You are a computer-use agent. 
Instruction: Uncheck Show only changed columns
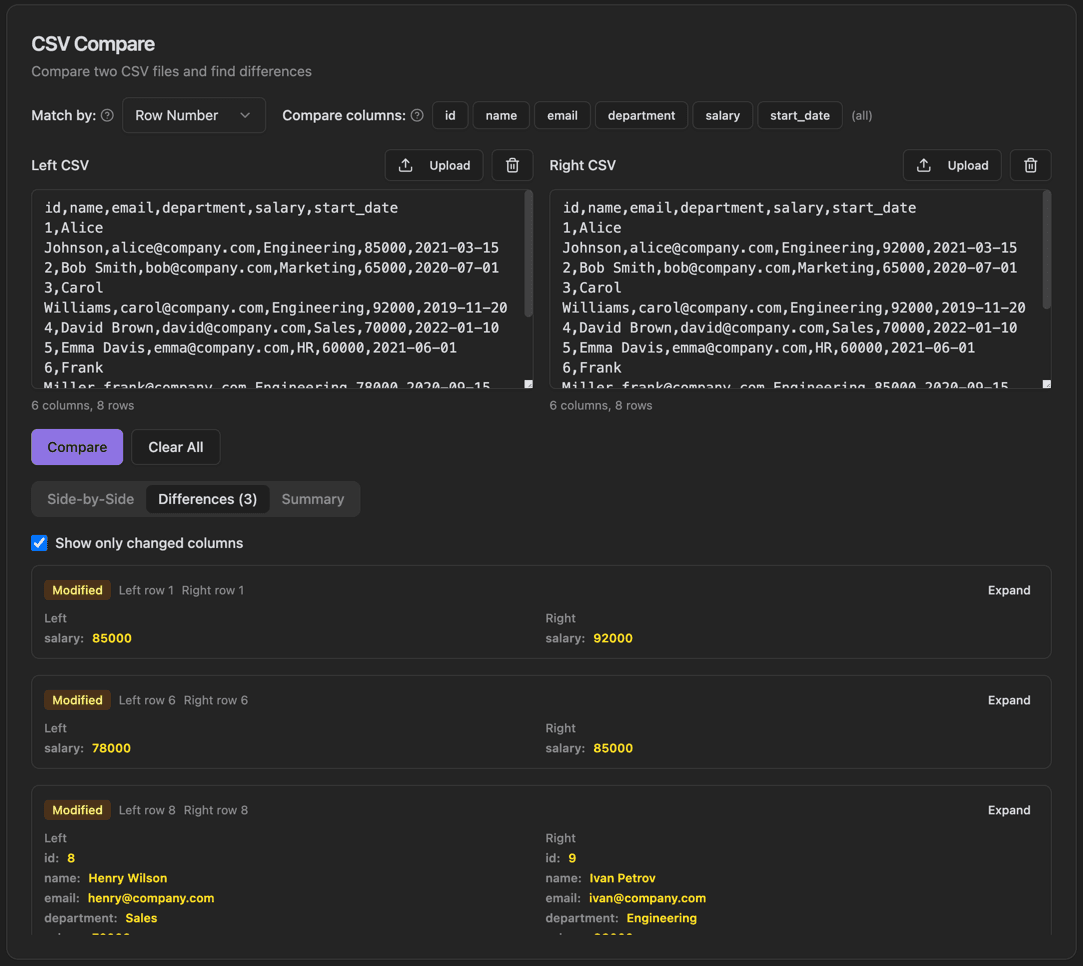[x=39, y=543]
